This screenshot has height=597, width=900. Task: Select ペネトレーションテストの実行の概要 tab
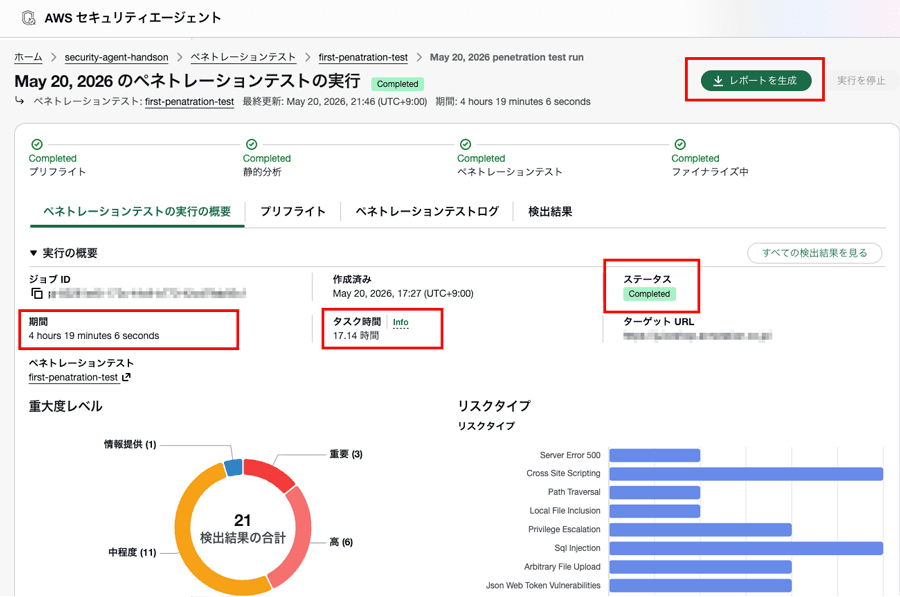137,211
